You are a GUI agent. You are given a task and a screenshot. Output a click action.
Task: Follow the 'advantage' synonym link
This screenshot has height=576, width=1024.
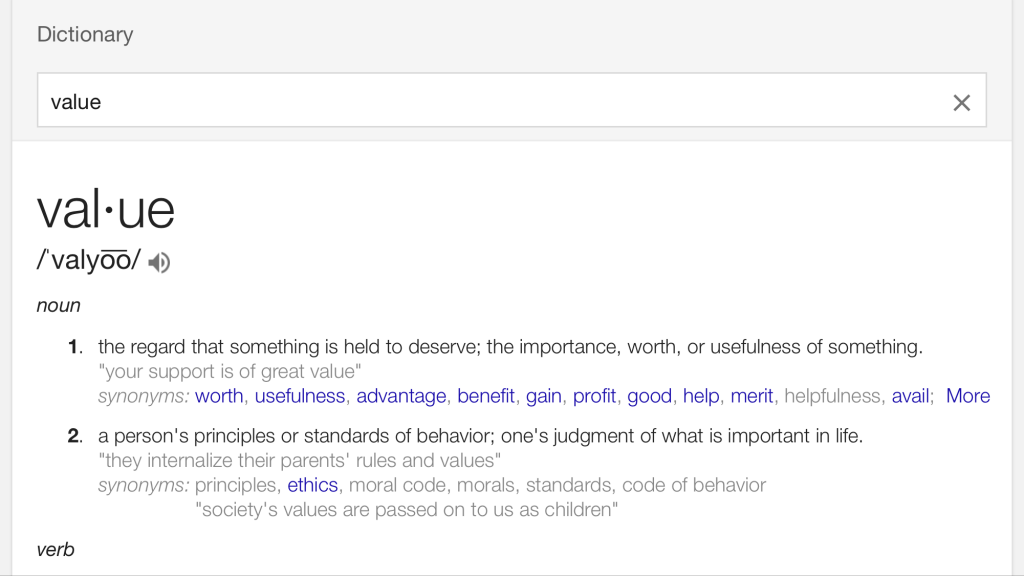click(x=401, y=396)
